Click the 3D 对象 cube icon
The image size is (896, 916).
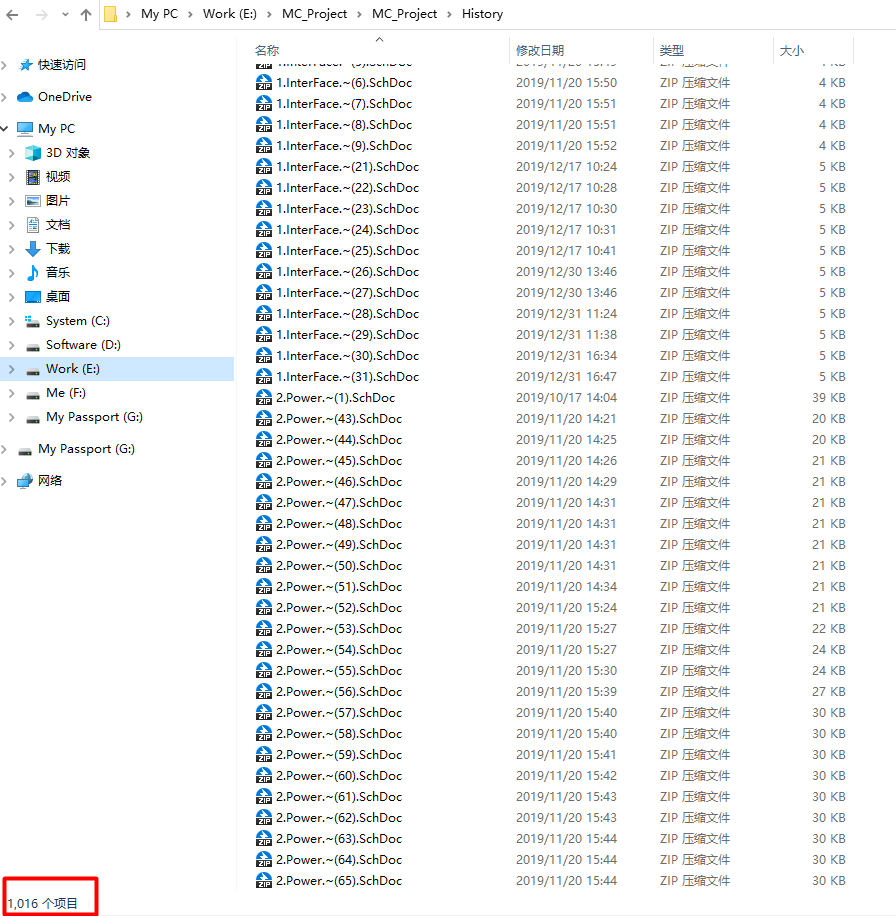coord(33,153)
